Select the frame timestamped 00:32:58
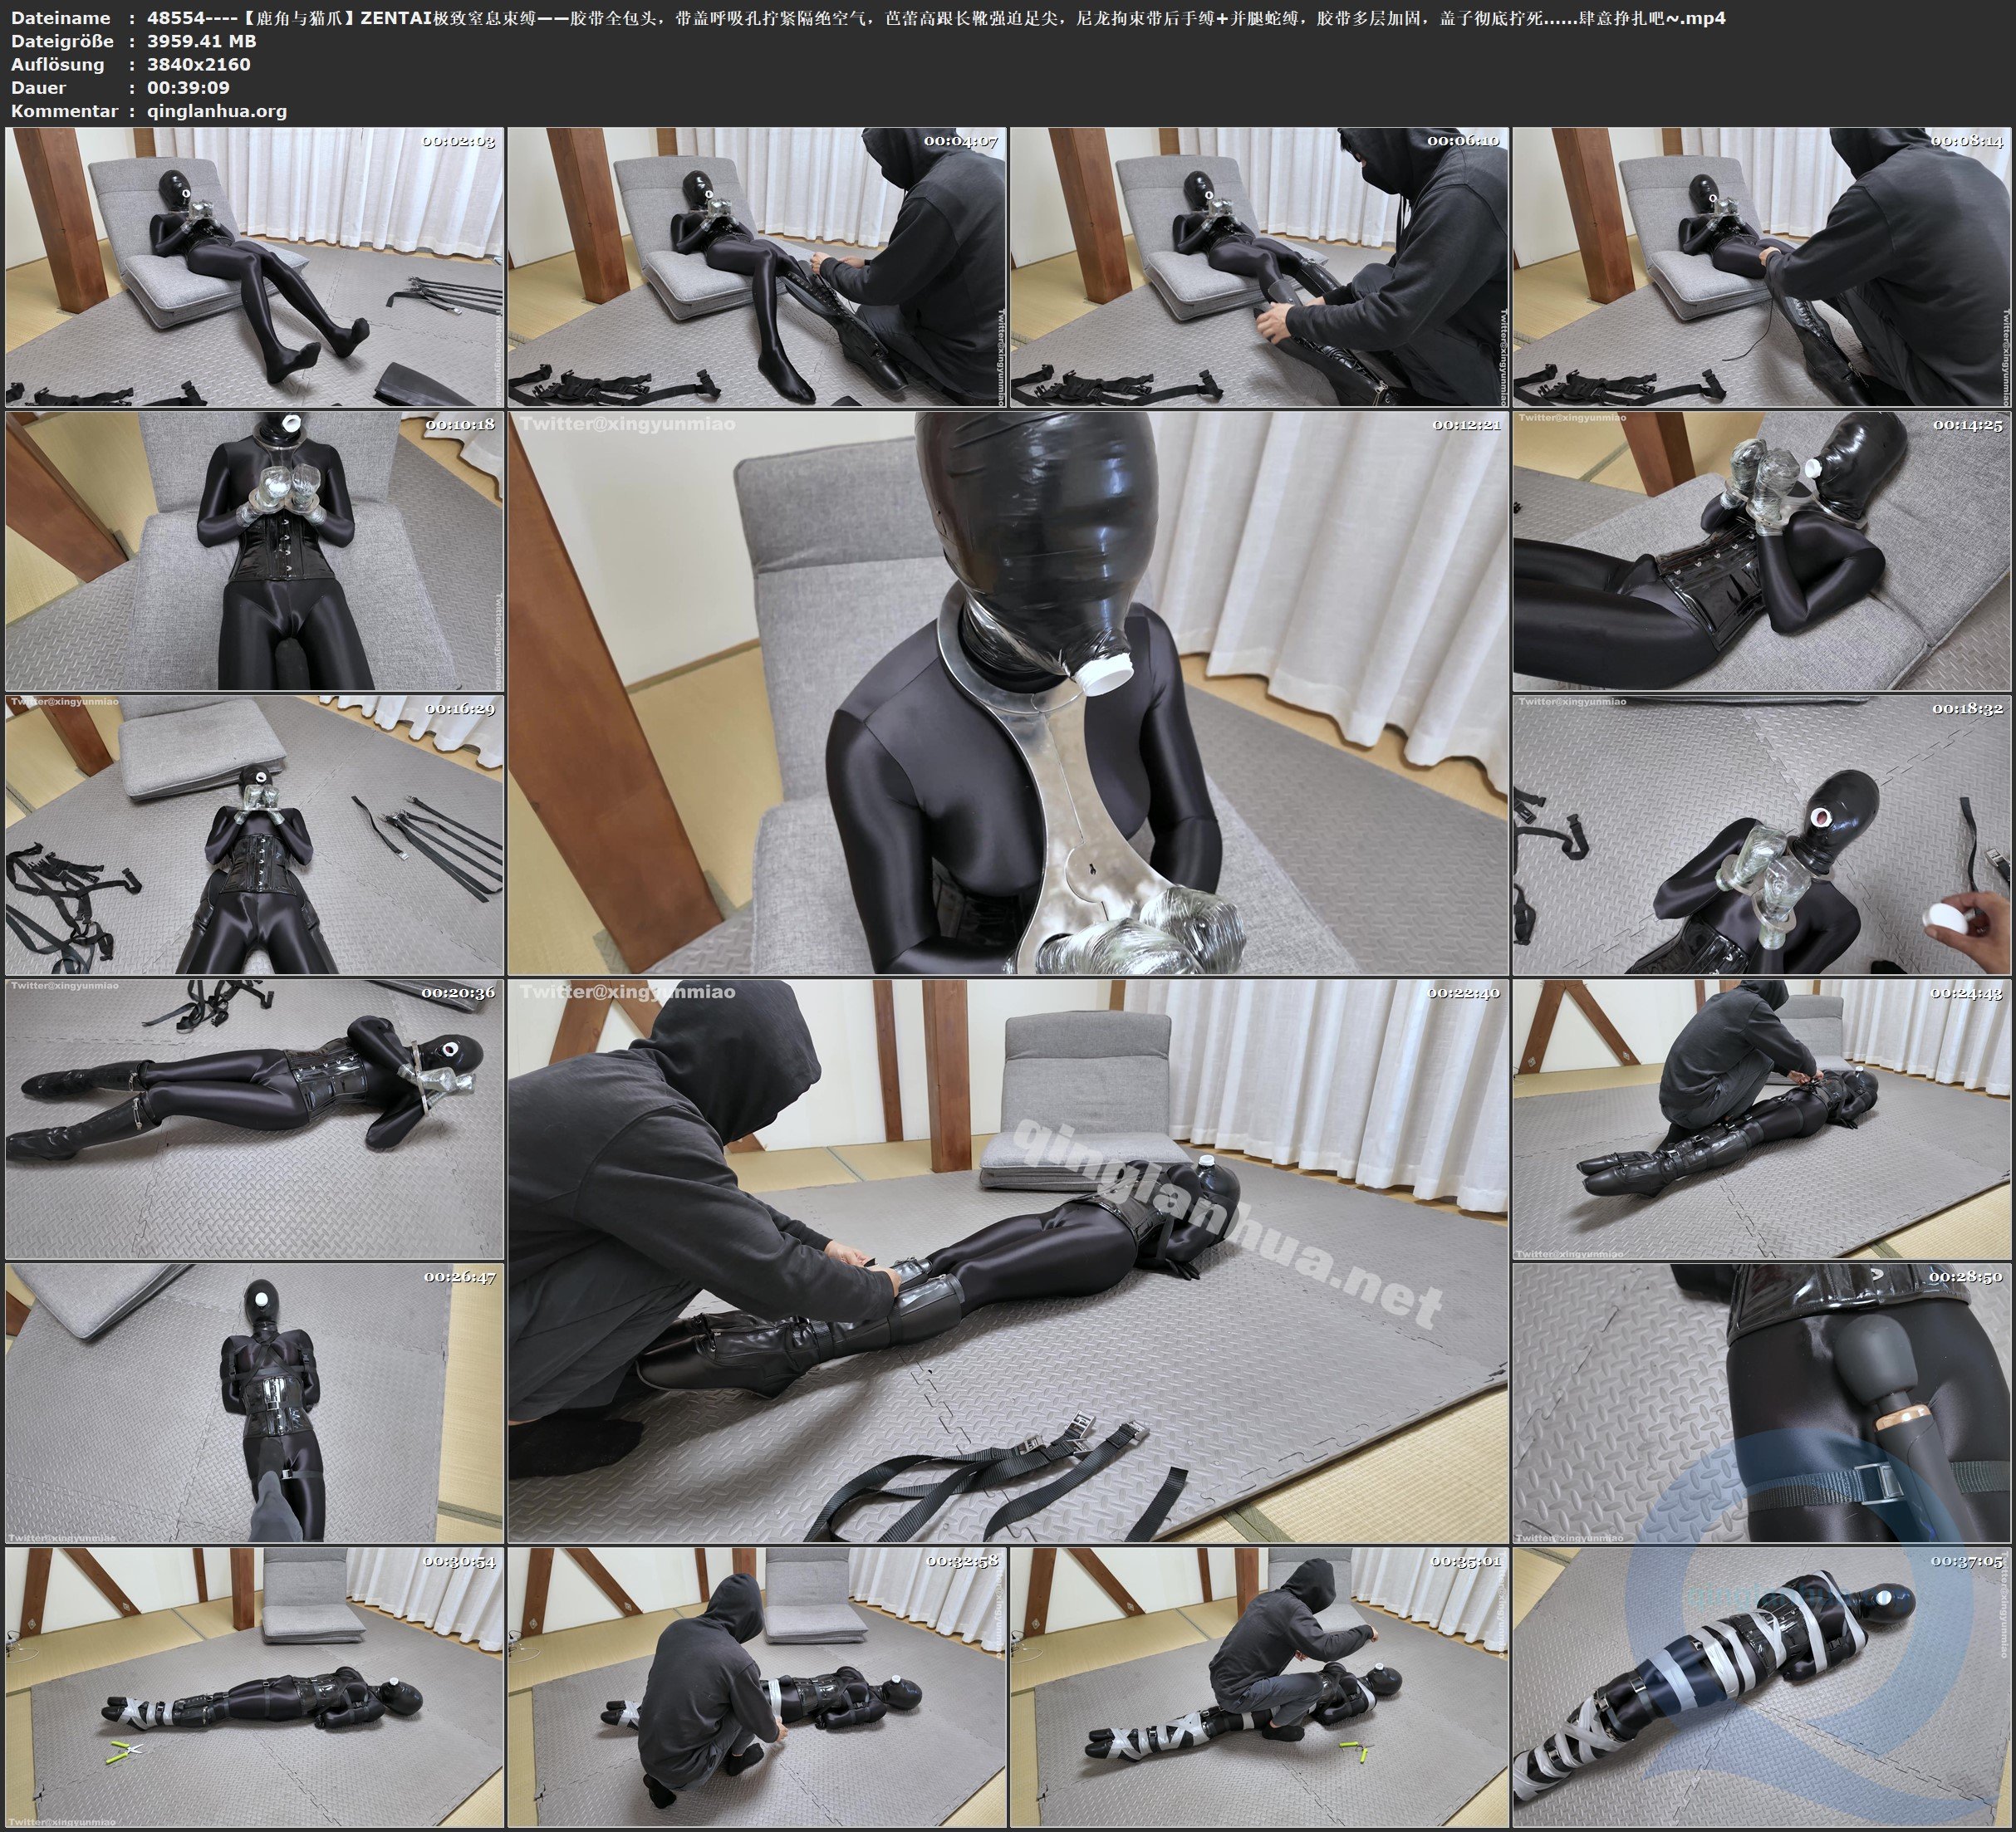The height and width of the screenshot is (1832, 2016). pyautogui.click(x=757, y=1687)
